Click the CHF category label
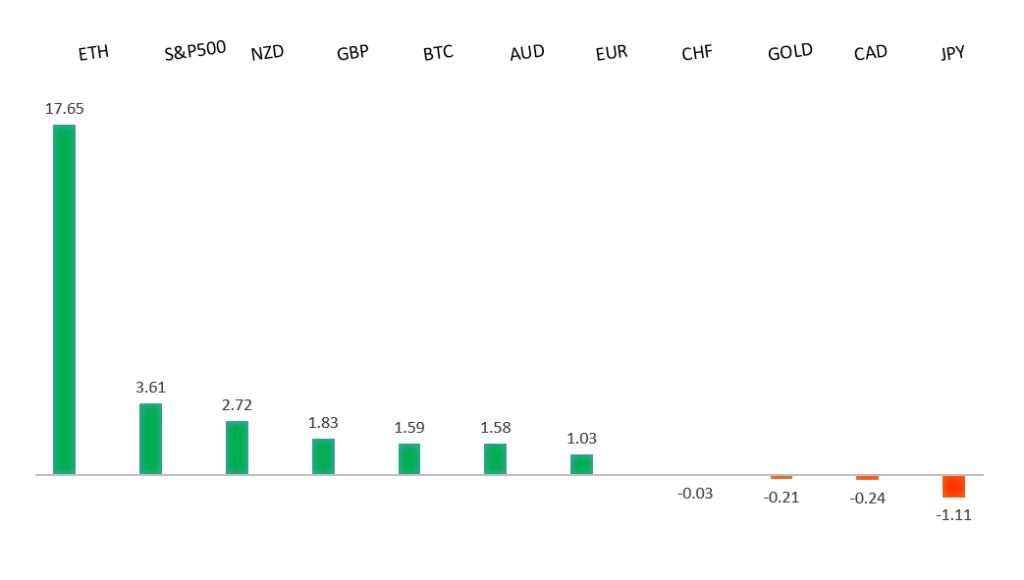 point(697,53)
